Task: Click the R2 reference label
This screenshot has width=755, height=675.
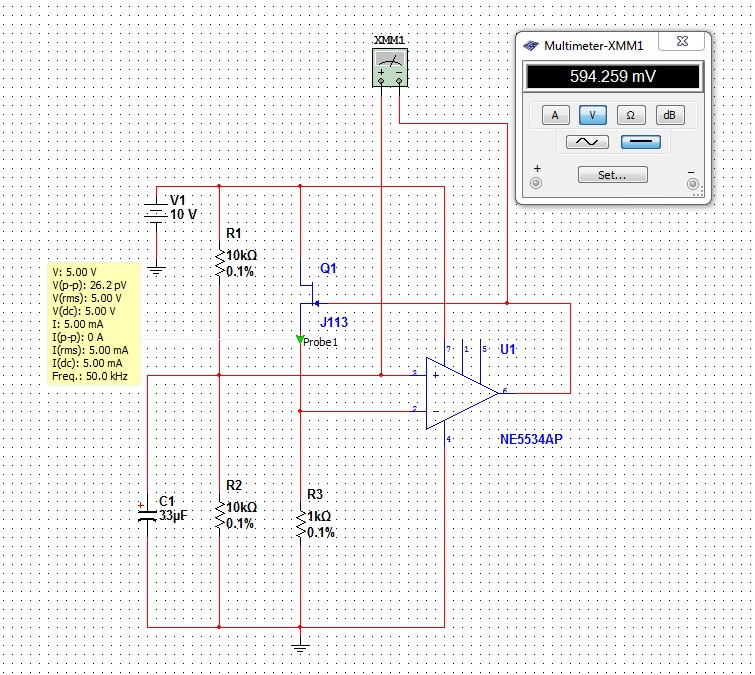Action: (x=234, y=485)
